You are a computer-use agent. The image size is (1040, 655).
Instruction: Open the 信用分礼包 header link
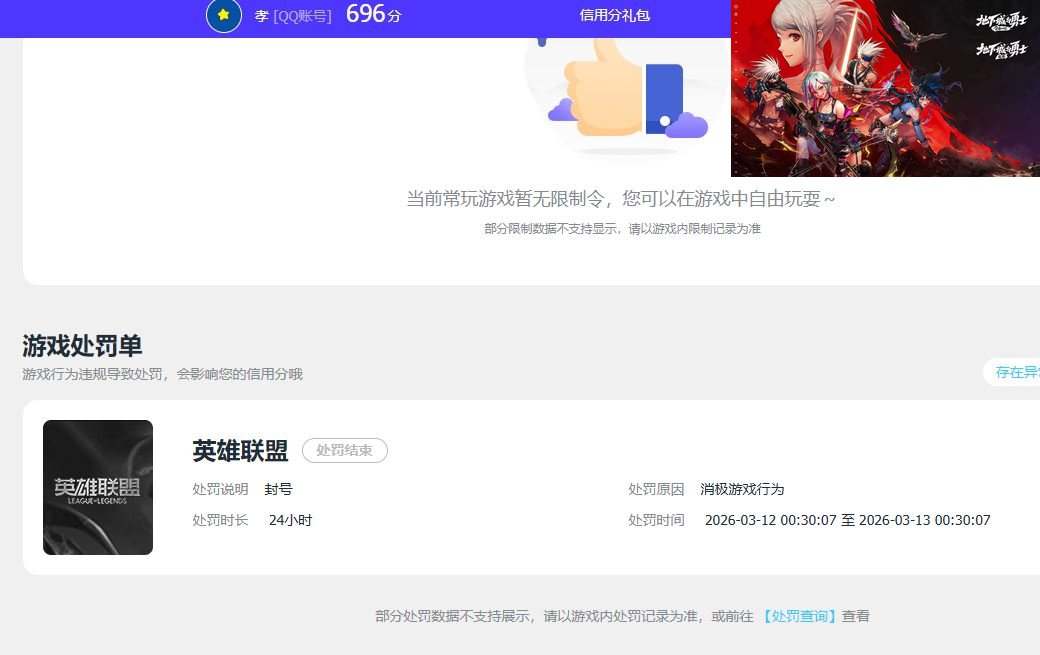pos(614,15)
